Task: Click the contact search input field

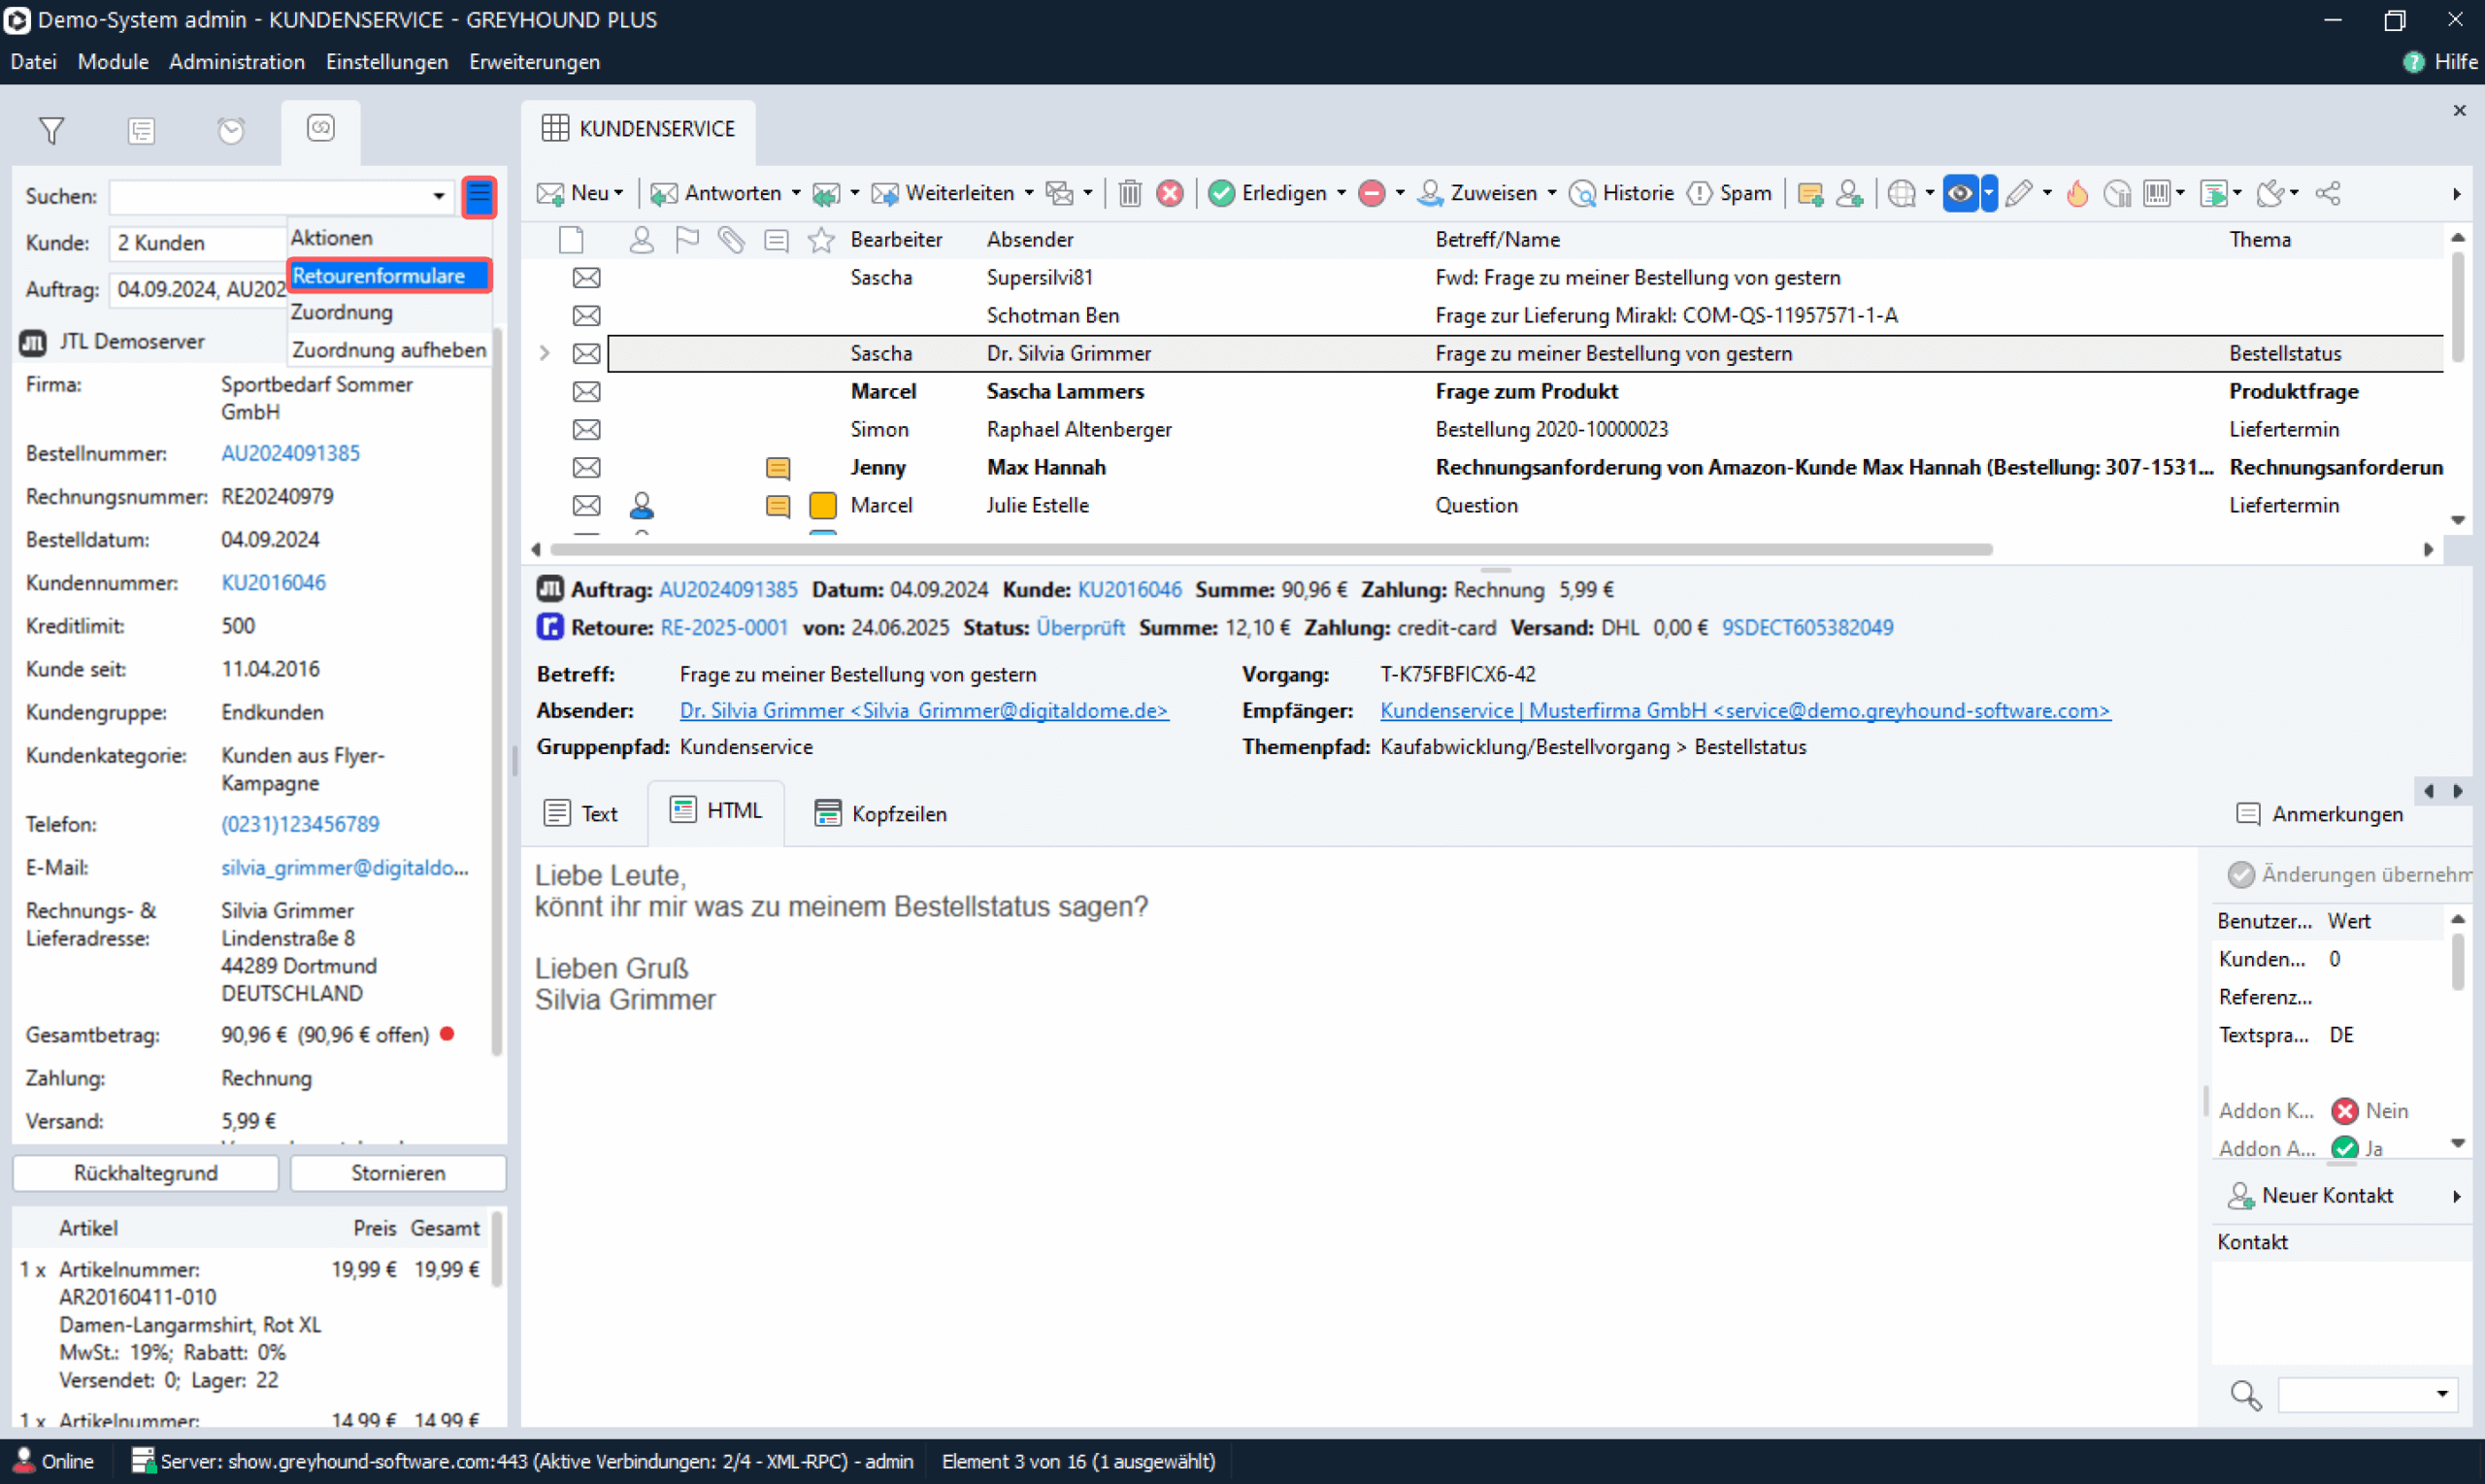Action: 2353,1393
